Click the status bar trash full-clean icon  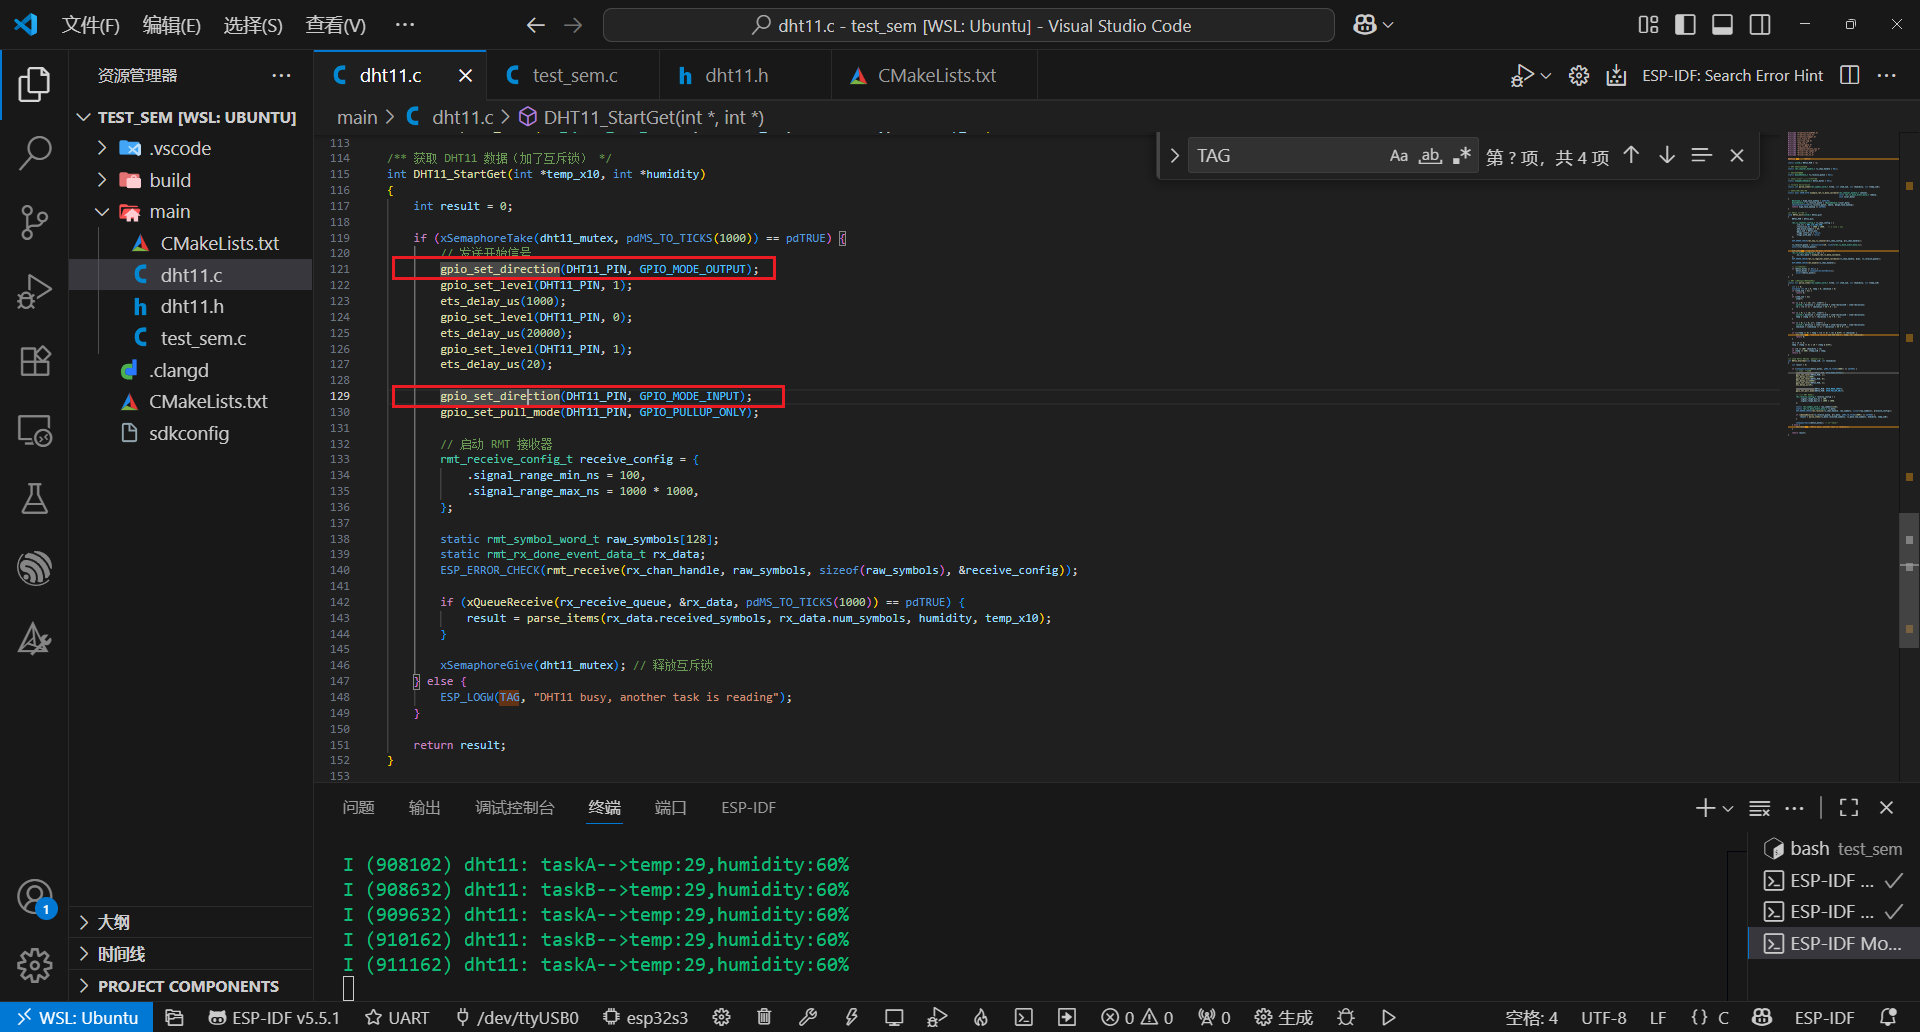click(764, 1017)
